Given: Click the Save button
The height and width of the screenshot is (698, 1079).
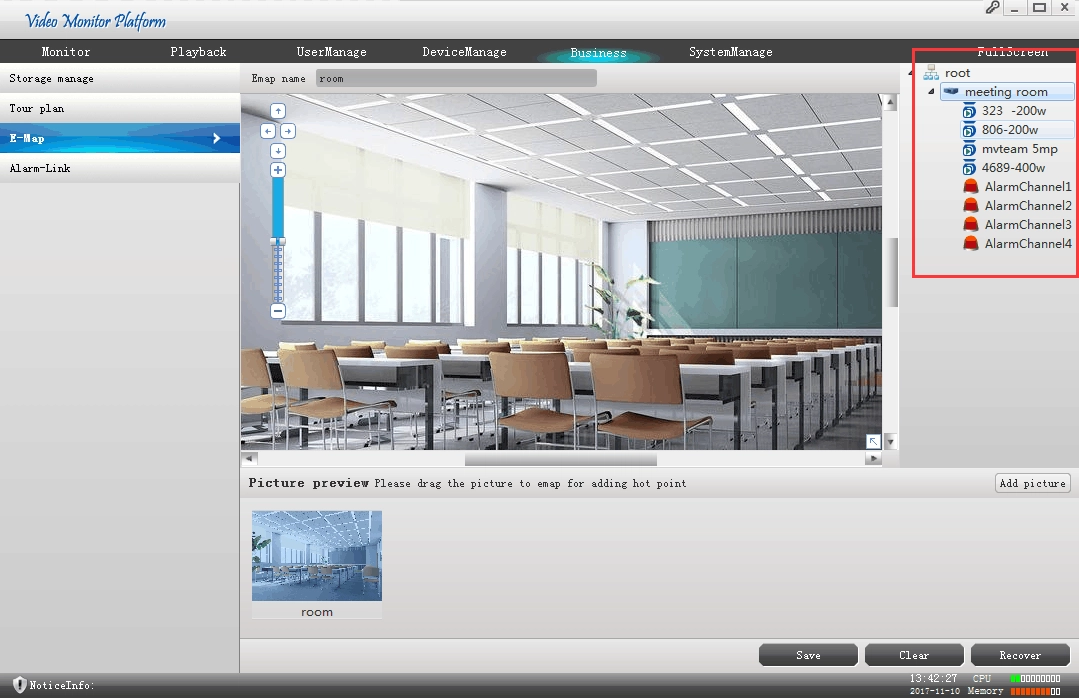Looking at the screenshot, I should [x=809, y=655].
